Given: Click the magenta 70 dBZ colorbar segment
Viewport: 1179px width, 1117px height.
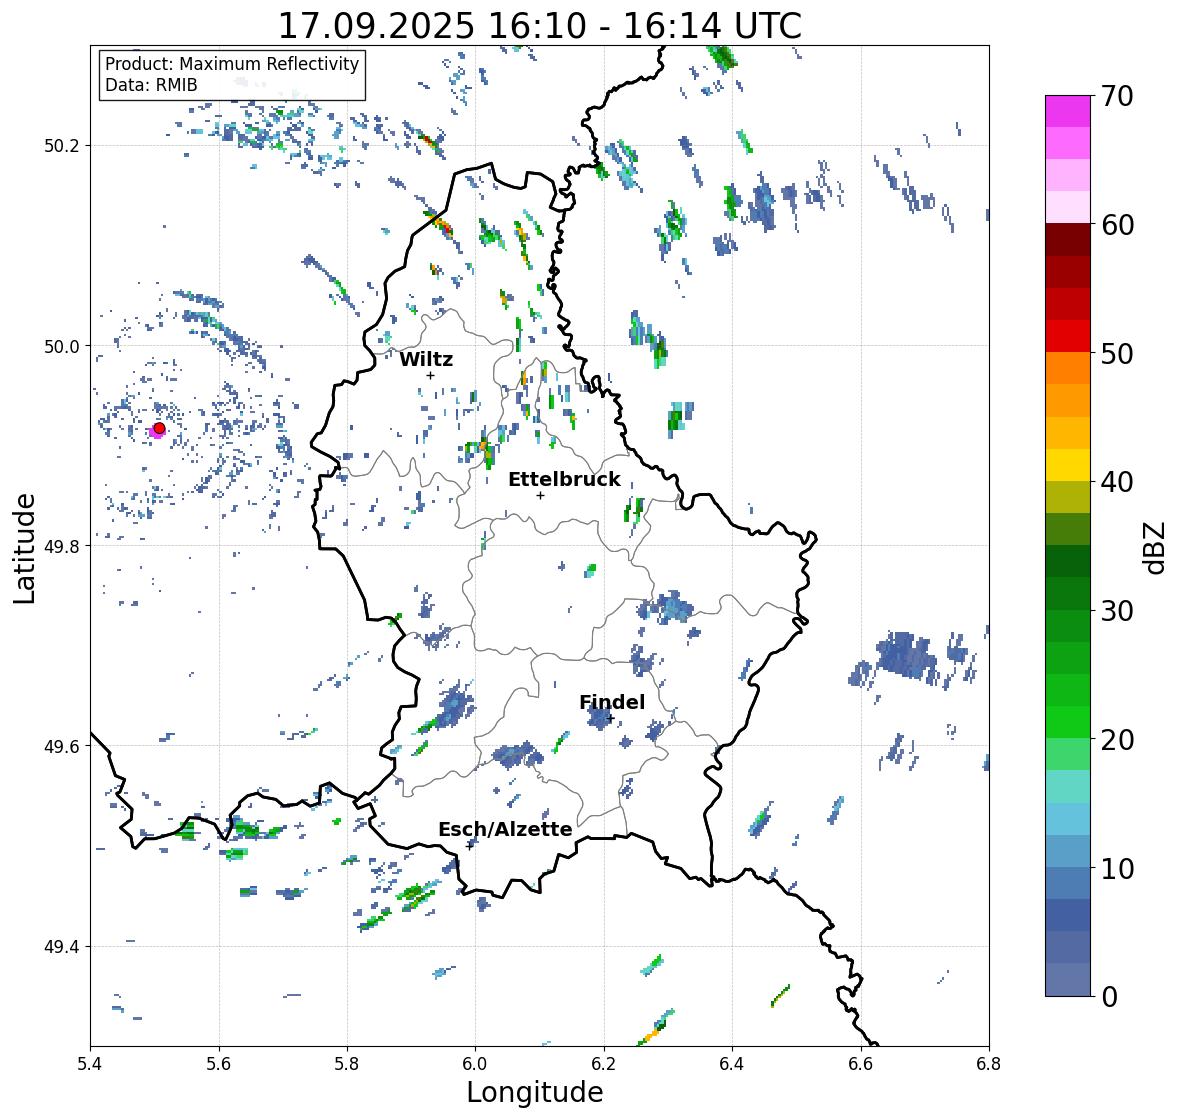Looking at the screenshot, I should click(1068, 111).
